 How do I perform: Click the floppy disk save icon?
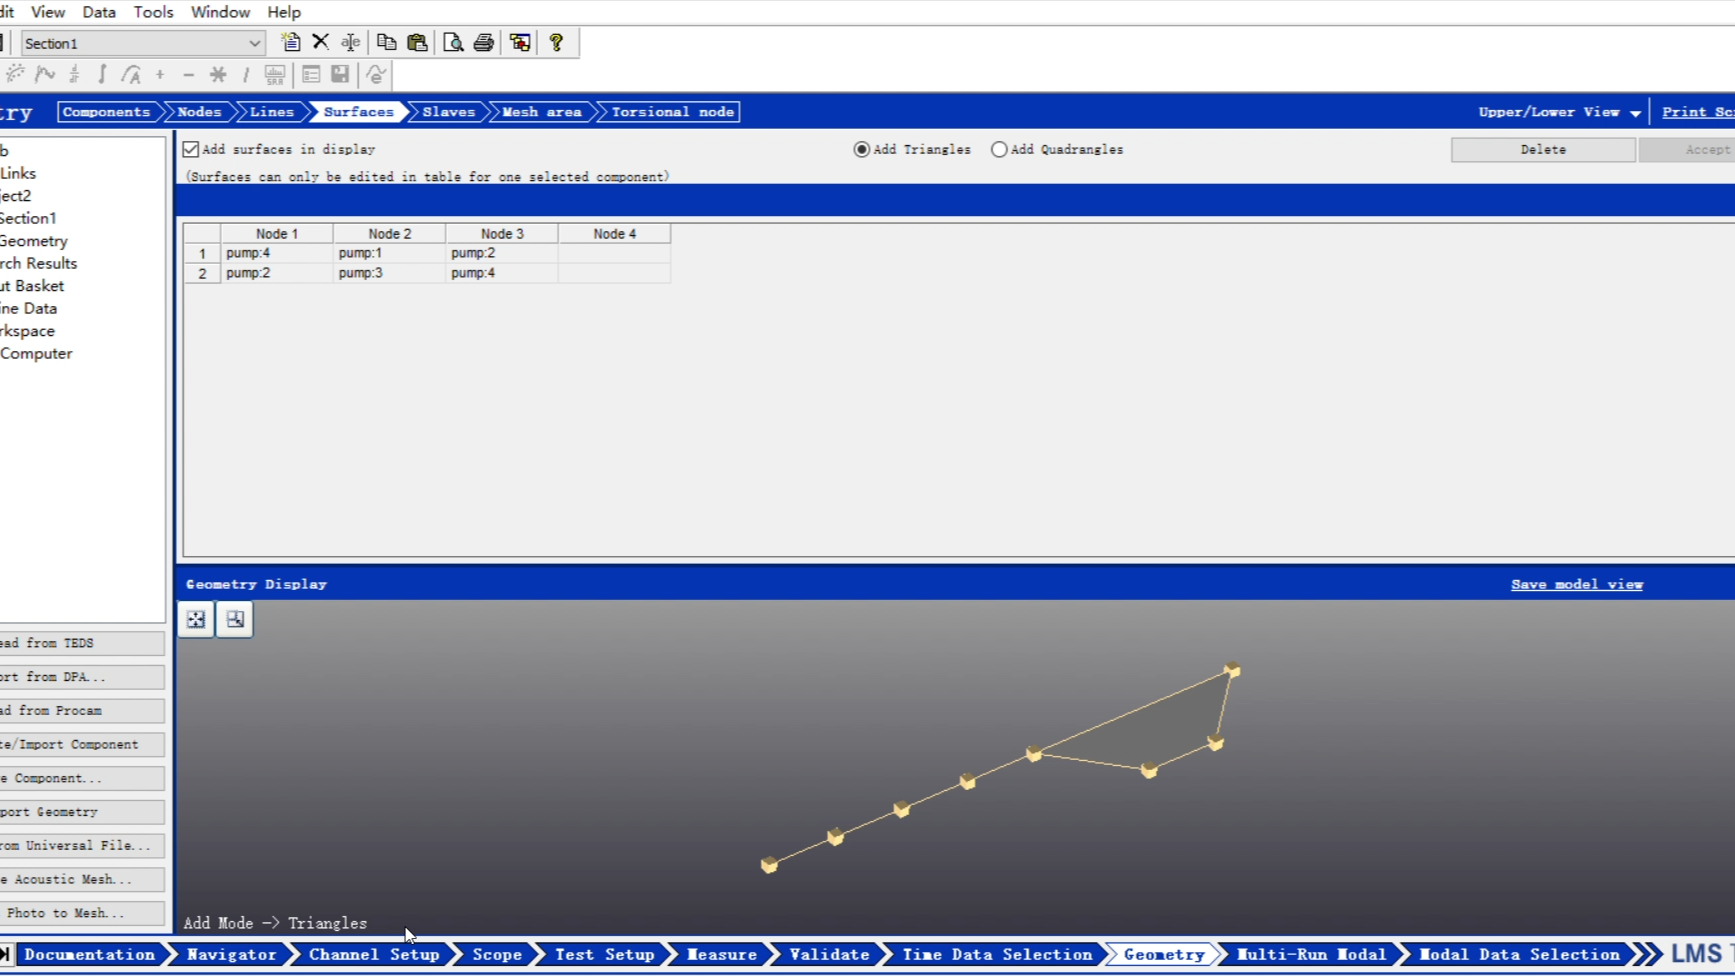pos(340,74)
